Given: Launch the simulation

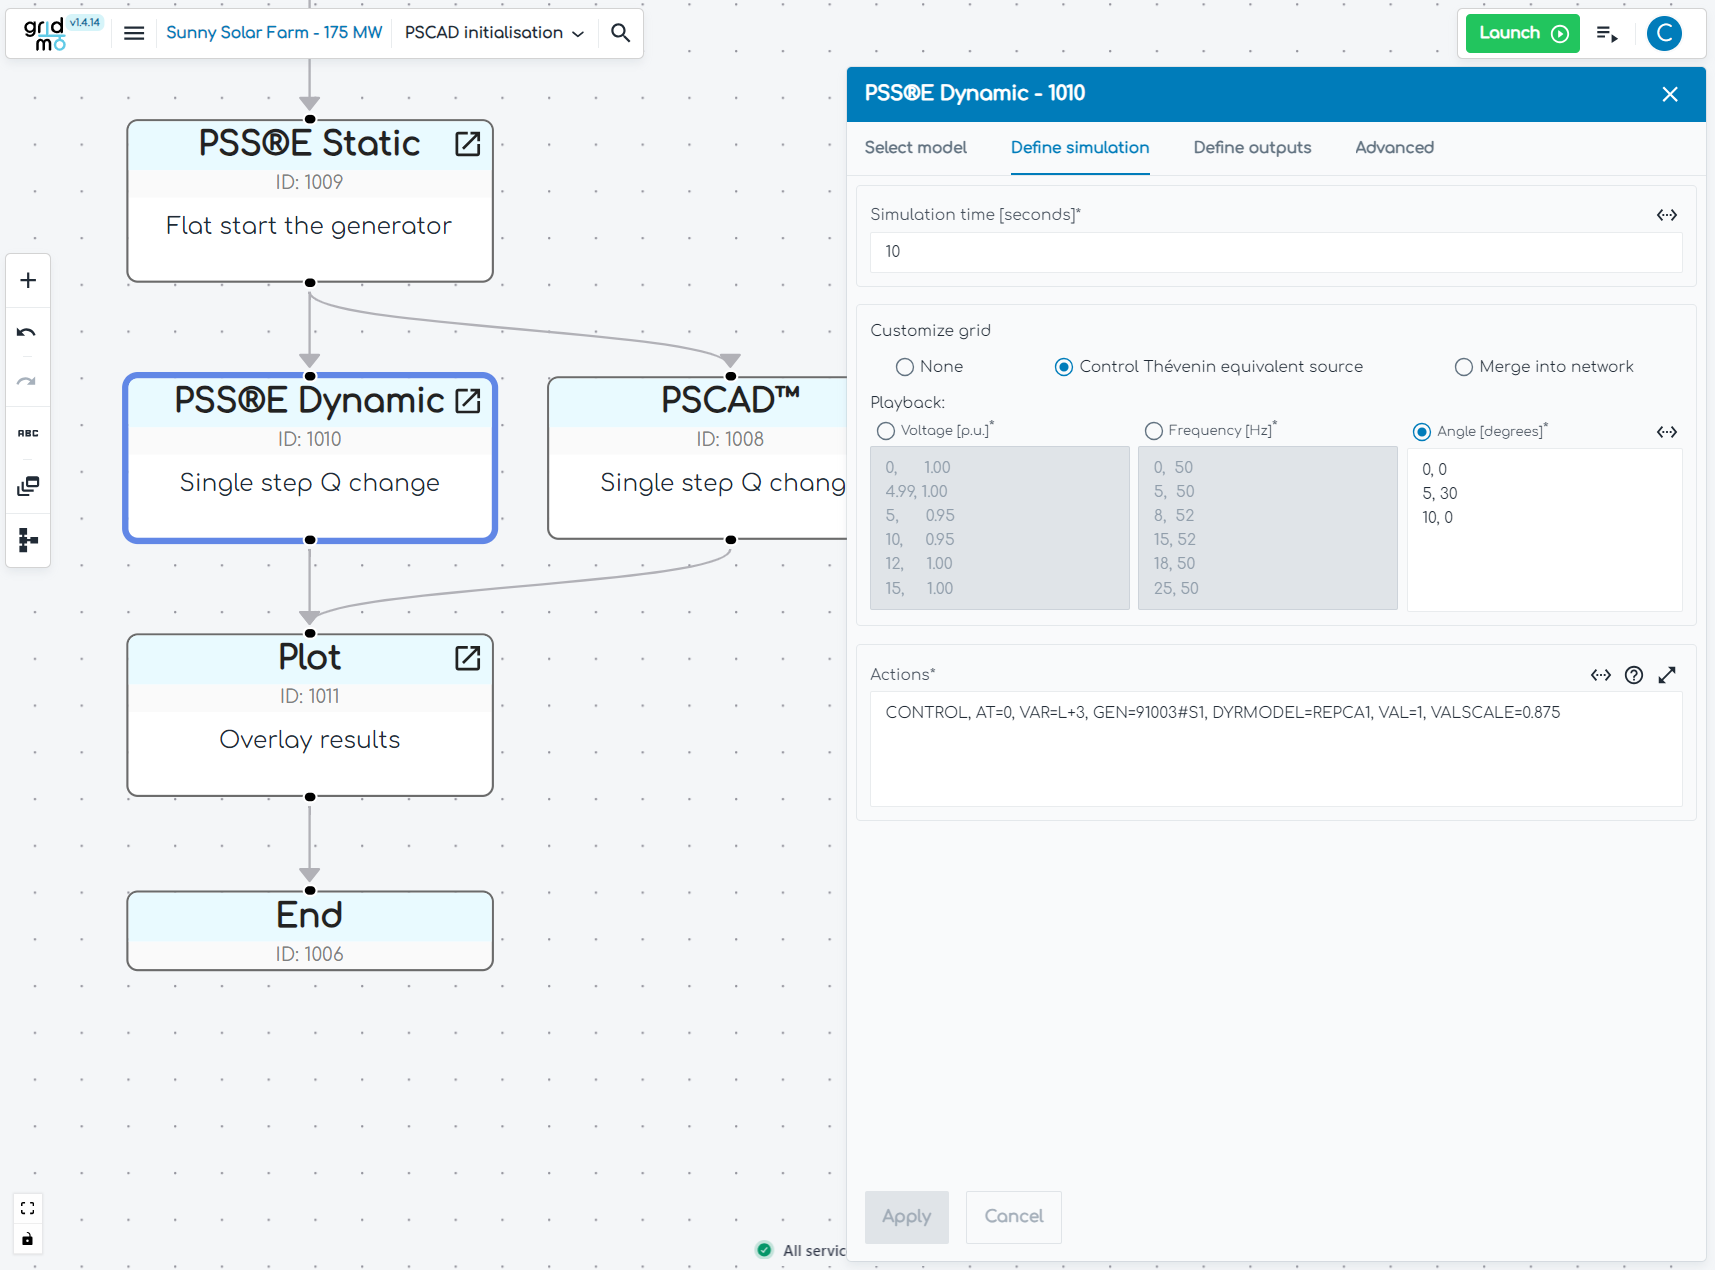Looking at the screenshot, I should pyautogui.click(x=1521, y=33).
